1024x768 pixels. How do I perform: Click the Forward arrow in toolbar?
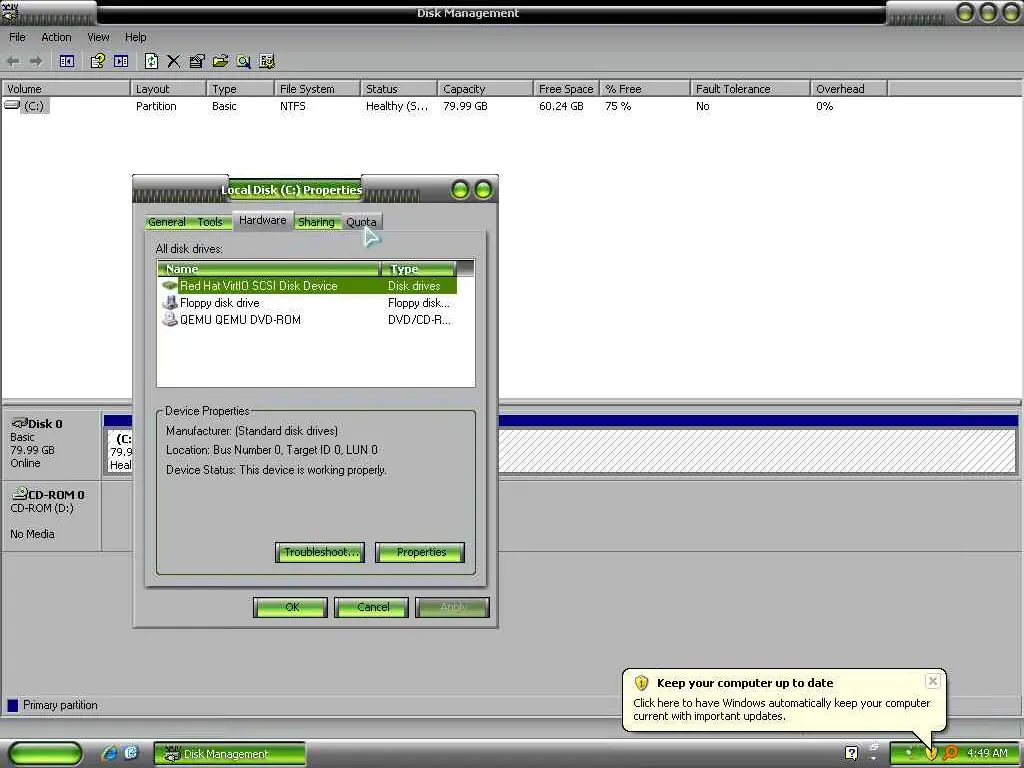pyautogui.click(x=36, y=61)
